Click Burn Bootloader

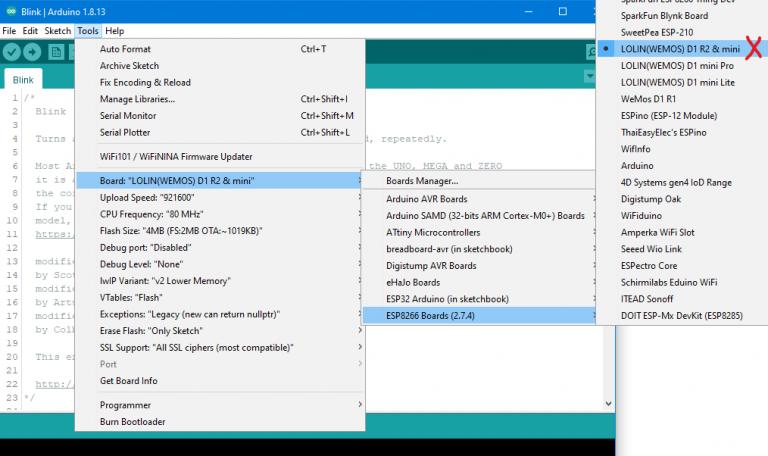(x=132, y=422)
